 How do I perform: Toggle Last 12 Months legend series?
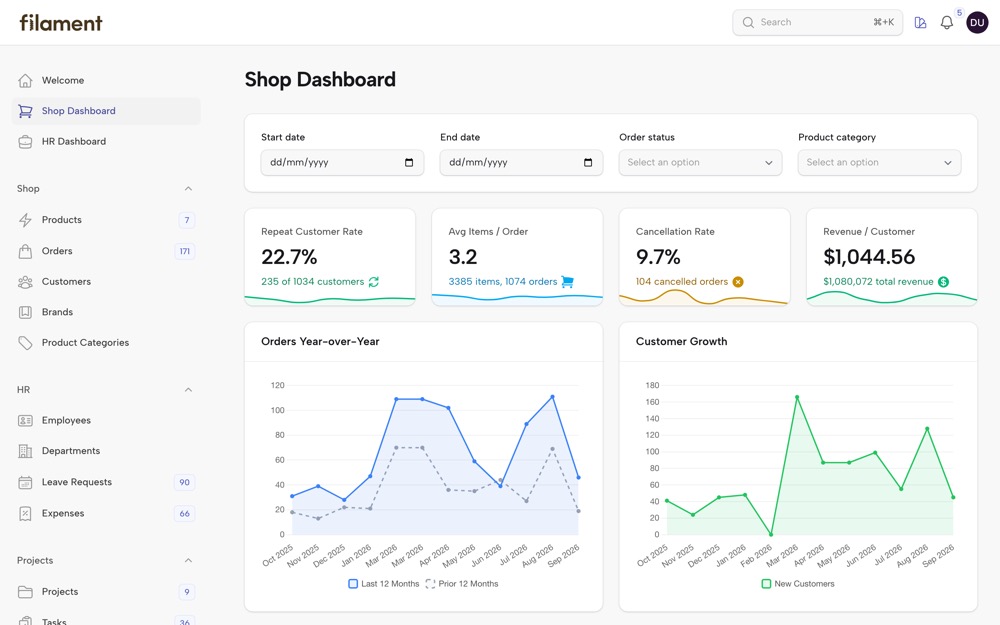[x=384, y=584]
